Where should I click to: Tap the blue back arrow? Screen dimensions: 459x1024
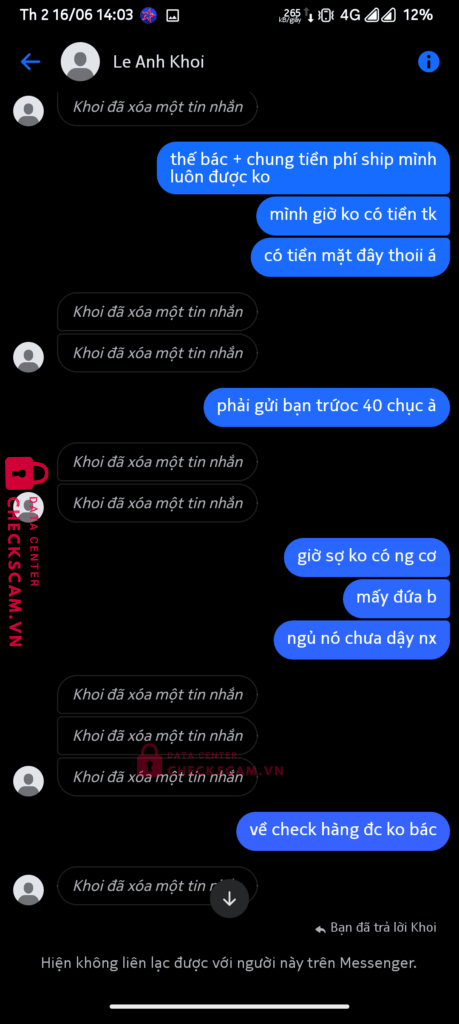[x=31, y=62]
